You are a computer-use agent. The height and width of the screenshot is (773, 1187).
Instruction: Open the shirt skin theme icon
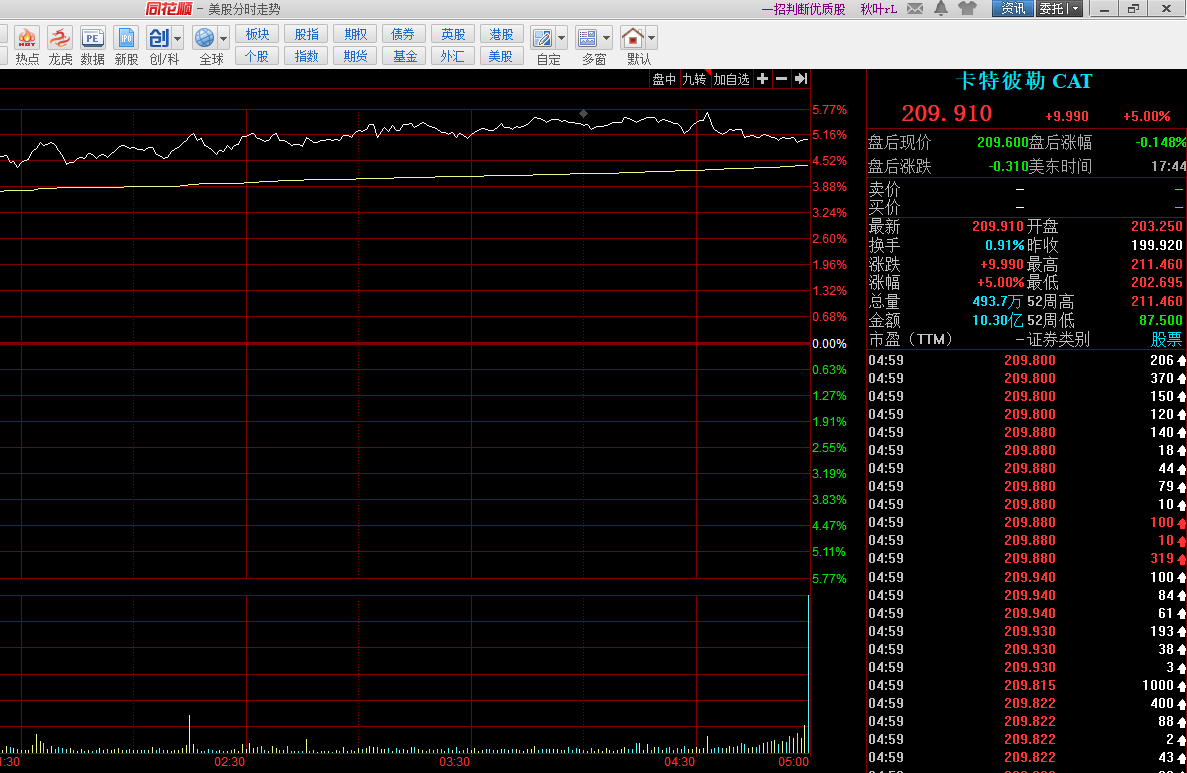pos(967,8)
